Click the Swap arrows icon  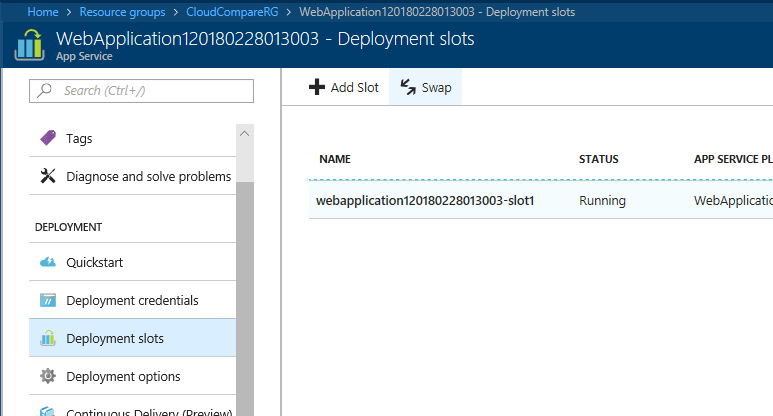[408, 87]
